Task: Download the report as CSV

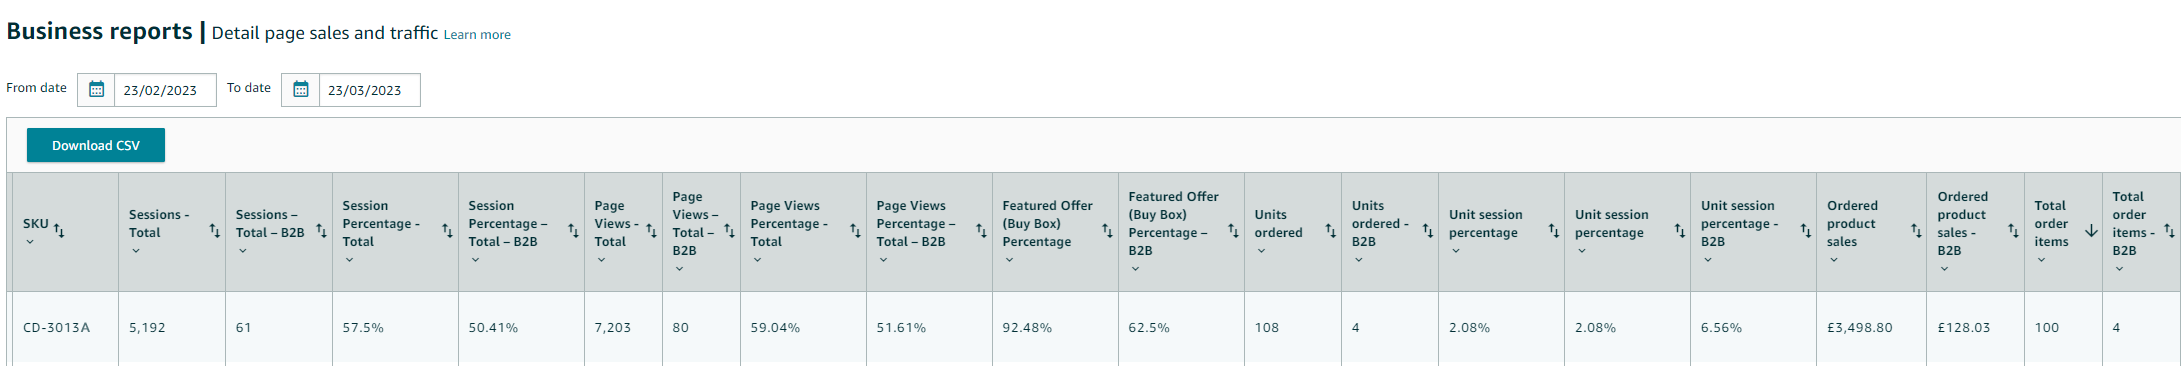Action: point(96,145)
